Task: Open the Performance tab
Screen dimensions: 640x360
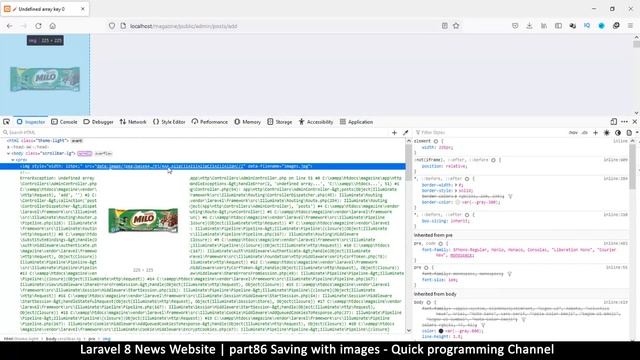Action: pos(210,122)
